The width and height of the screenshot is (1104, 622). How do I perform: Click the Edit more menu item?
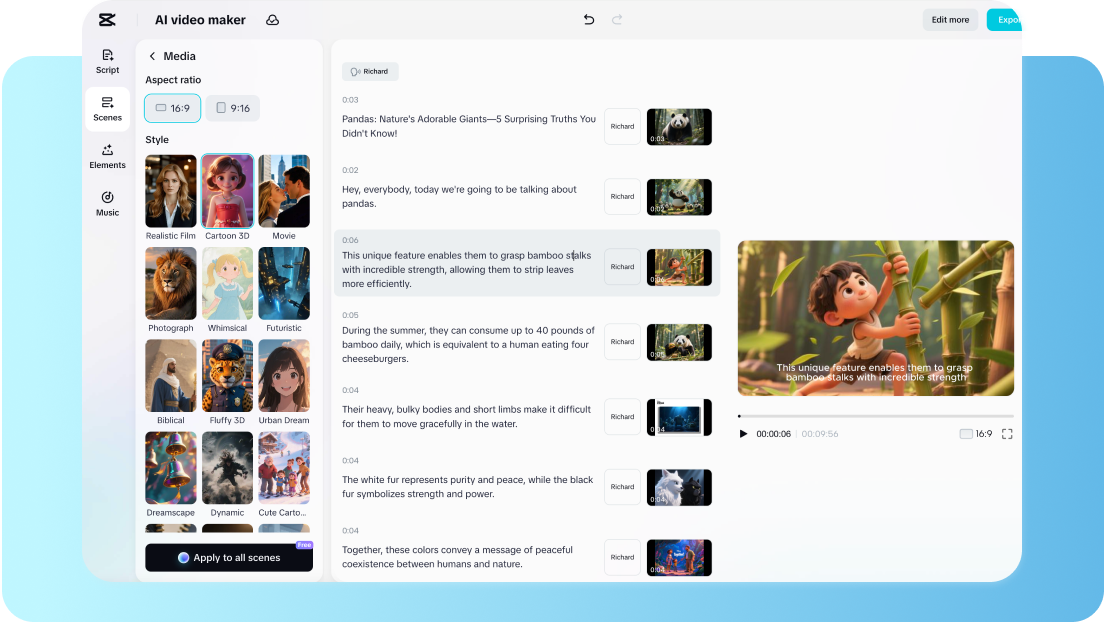(949, 19)
